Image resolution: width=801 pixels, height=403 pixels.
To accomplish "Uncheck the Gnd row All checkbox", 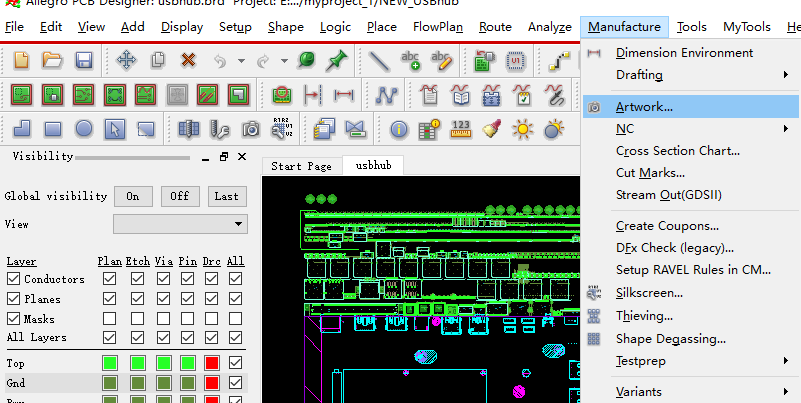I will coord(235,383).
